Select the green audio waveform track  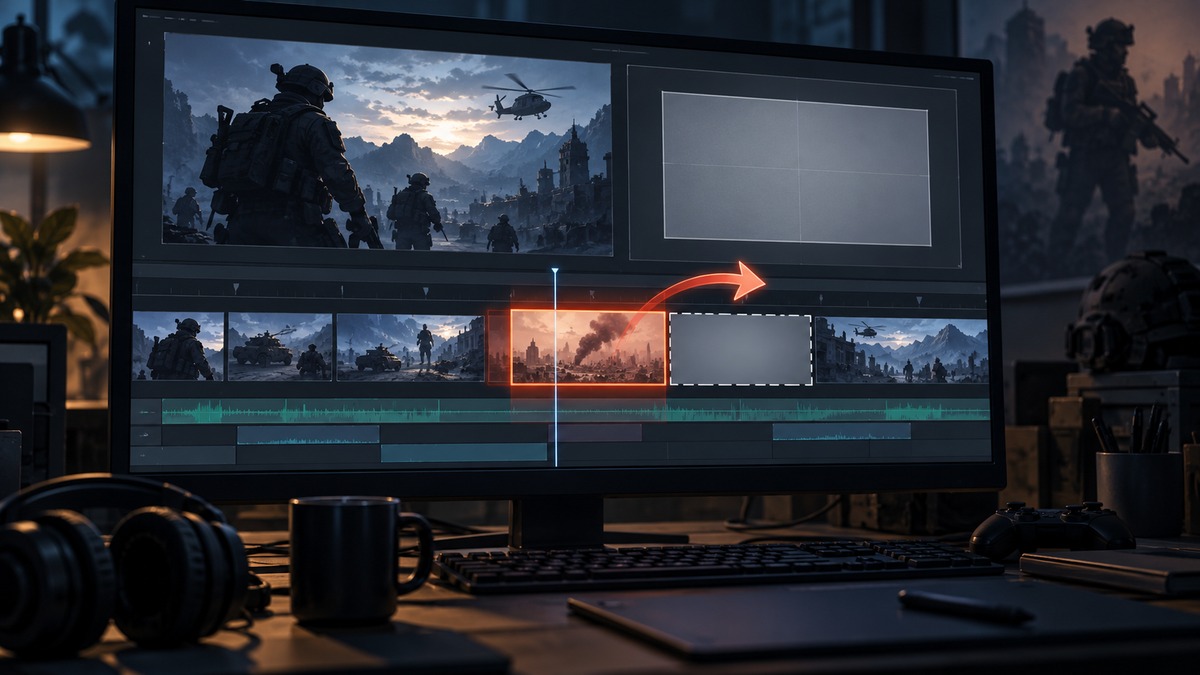coord(575,411)
